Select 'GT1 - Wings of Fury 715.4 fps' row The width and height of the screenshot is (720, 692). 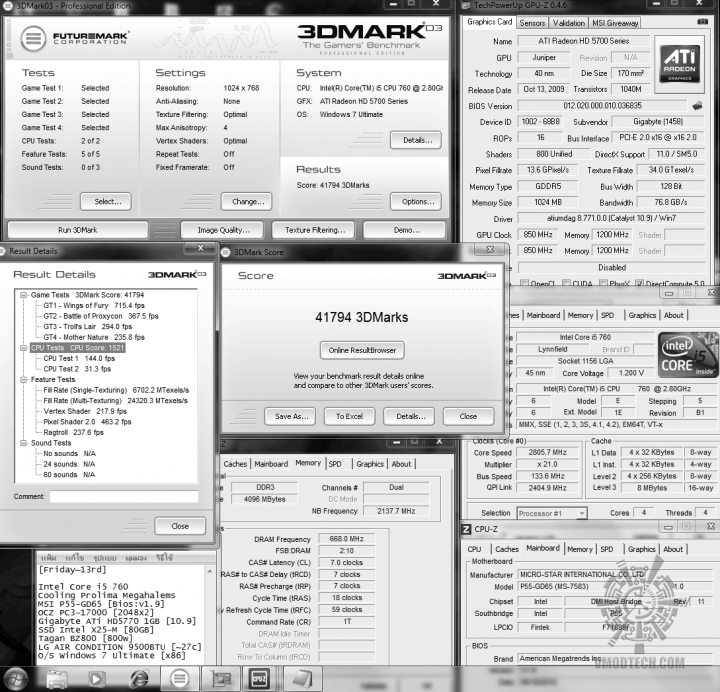(x=94, y=305)
